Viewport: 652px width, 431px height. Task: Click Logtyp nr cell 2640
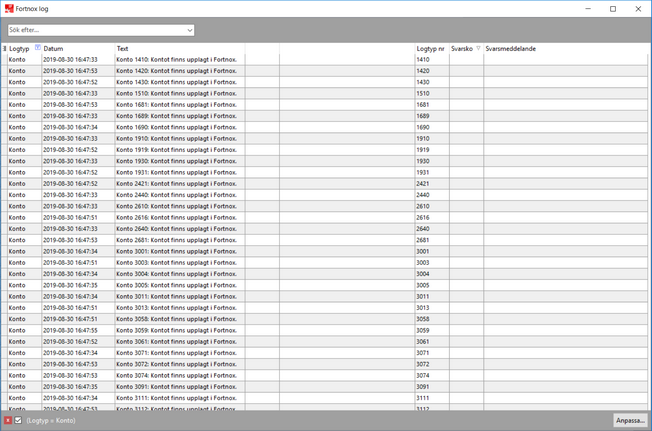(432, 229)
